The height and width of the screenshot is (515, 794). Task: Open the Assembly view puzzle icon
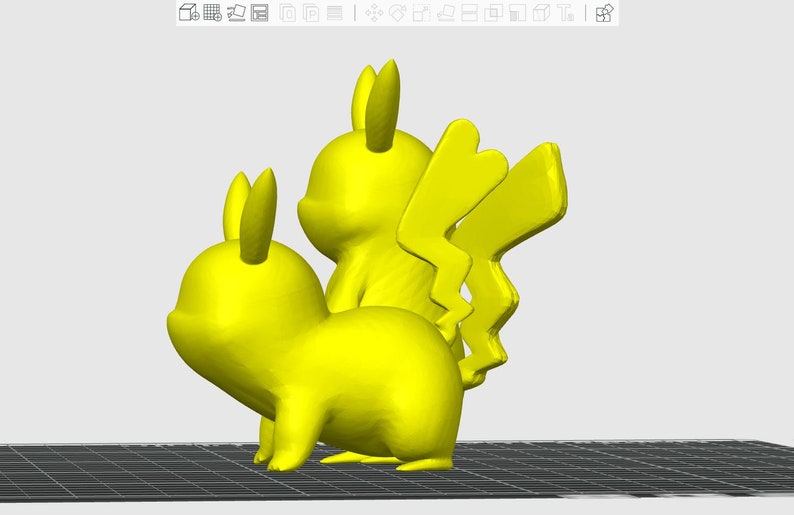point(604,13)
